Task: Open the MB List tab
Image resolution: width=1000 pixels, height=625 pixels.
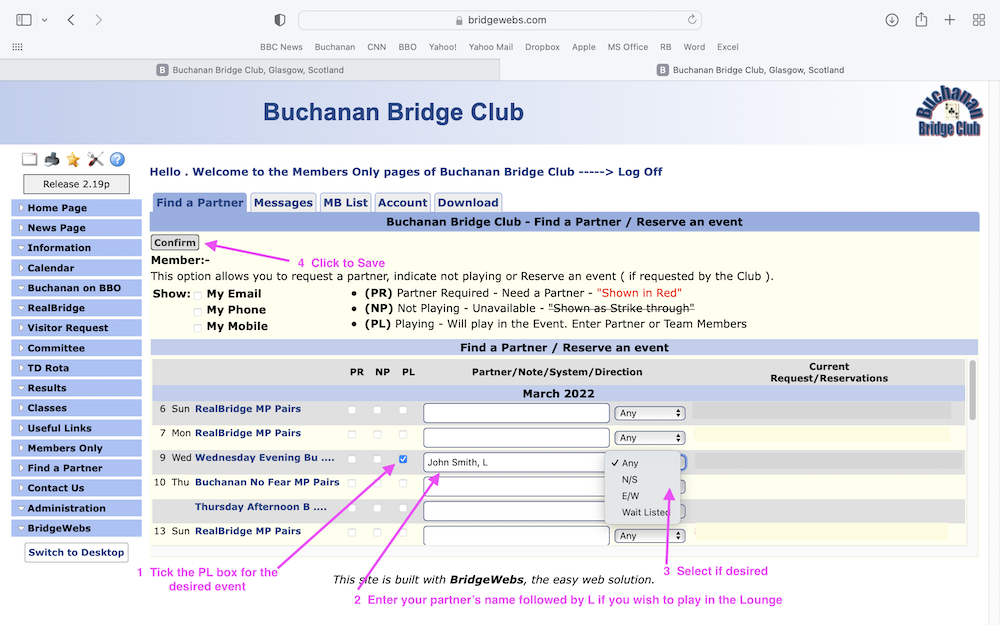Action: click(x=345, y=203)
